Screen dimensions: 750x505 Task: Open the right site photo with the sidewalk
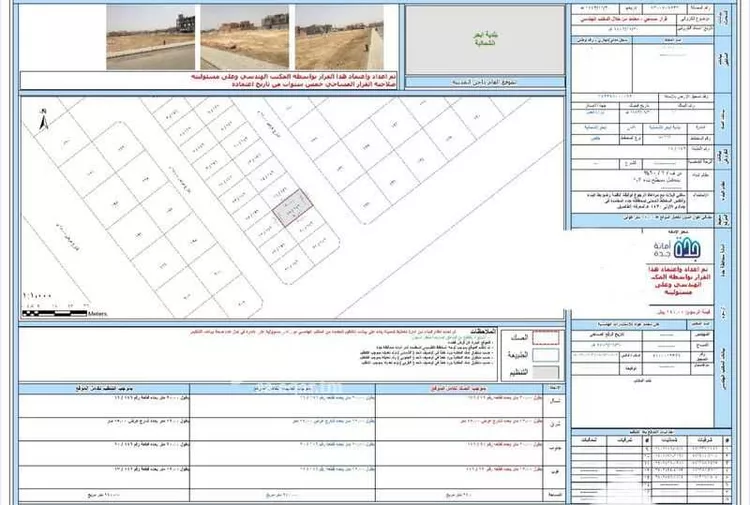click(x=339, y=37)
